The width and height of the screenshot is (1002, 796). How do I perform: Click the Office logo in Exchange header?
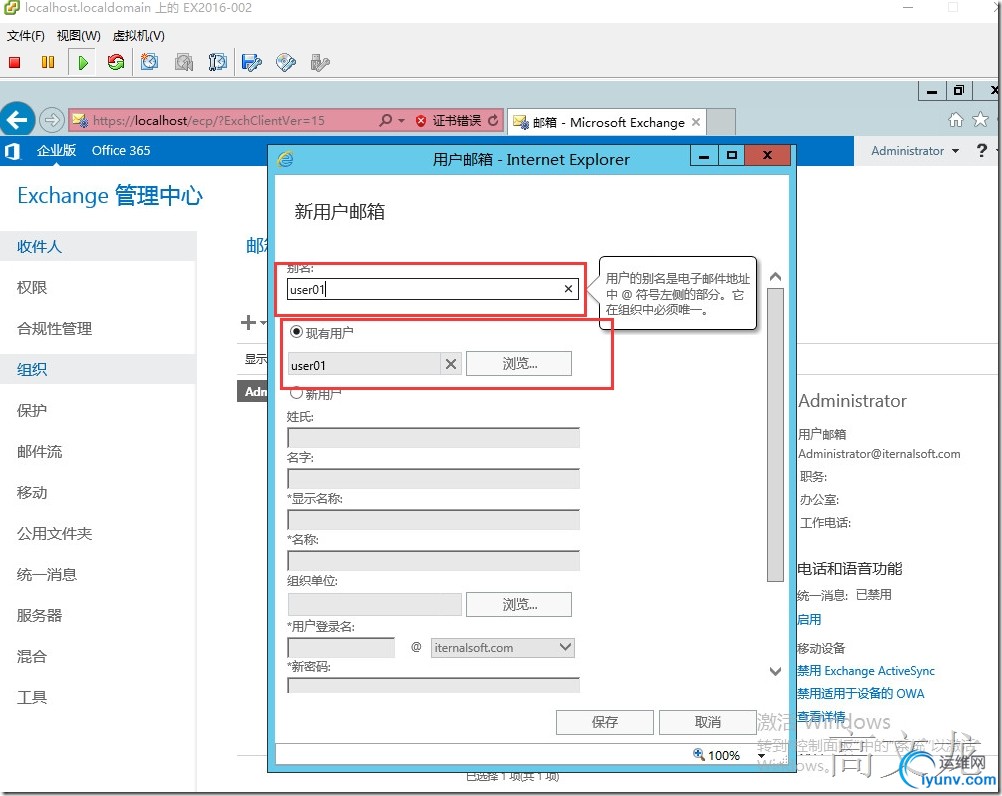tap(12, 151)
